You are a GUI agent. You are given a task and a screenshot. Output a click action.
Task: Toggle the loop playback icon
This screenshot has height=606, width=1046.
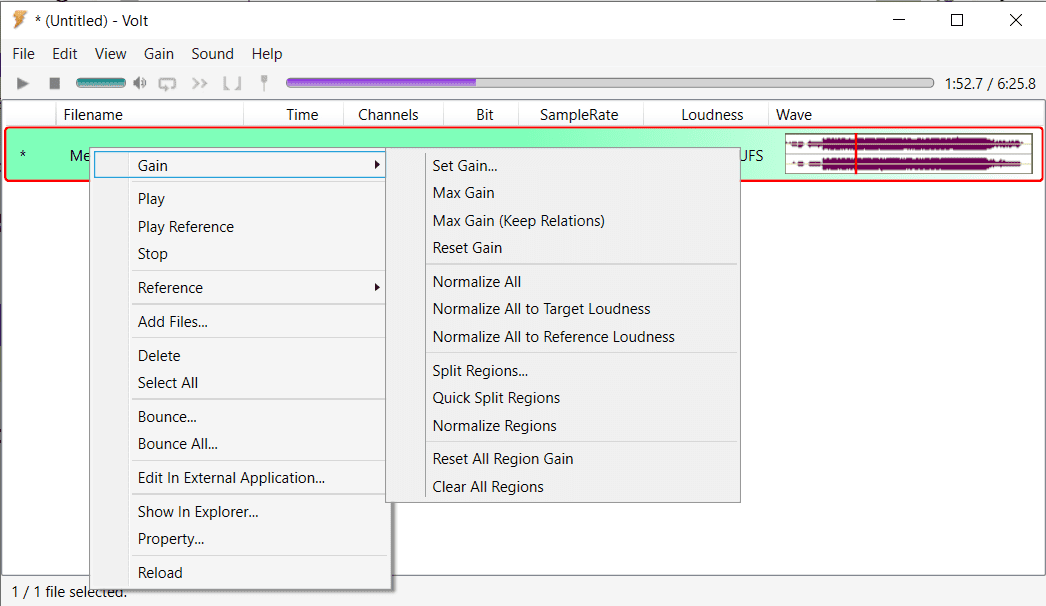click(x=167, y=84)
